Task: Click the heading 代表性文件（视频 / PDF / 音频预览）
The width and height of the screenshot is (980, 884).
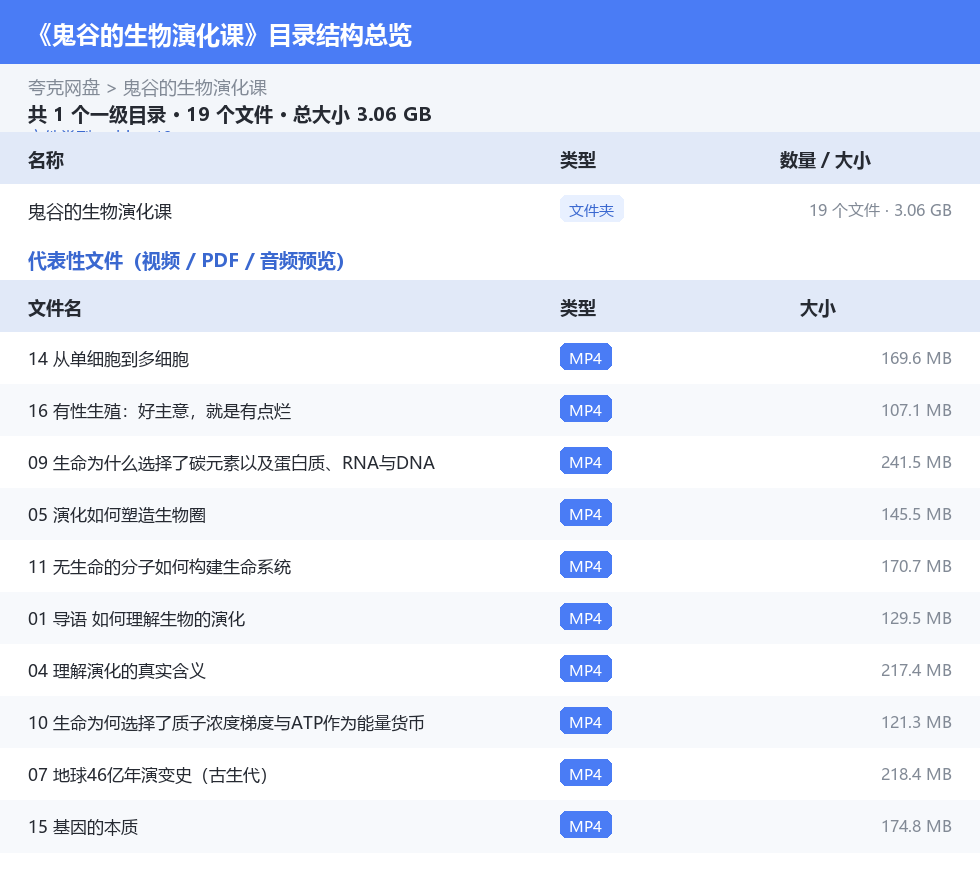Action: tap(186, 261)
